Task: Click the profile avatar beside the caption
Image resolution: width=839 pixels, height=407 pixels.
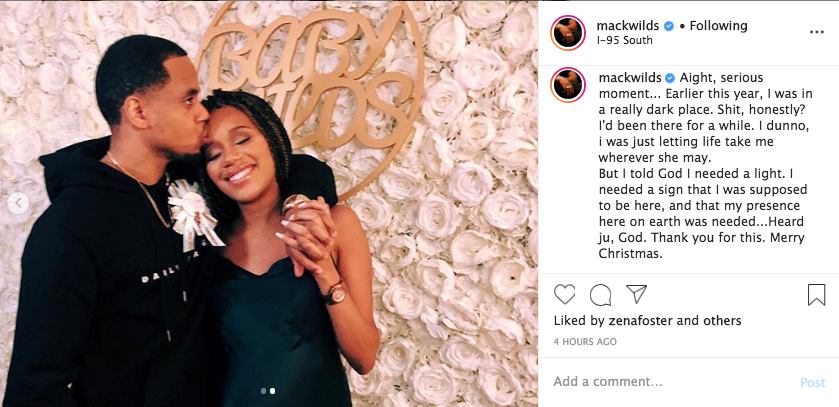Action: tap(568, 85)
